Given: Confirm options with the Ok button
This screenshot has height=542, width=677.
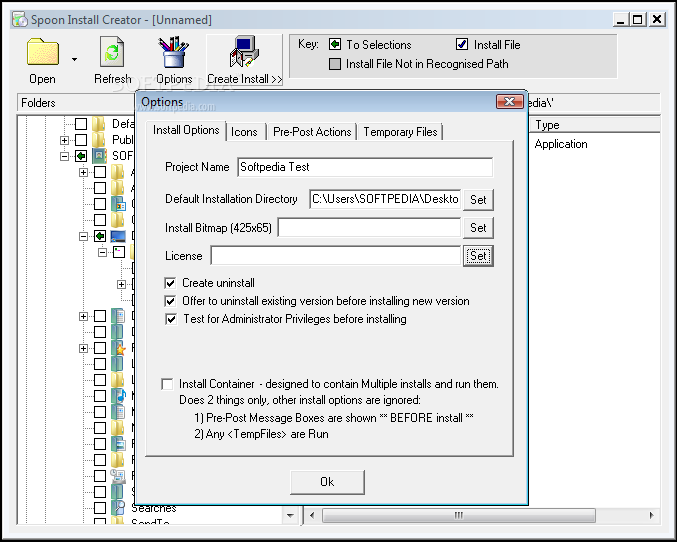Looking at the screenshot, I should [327, 482].
